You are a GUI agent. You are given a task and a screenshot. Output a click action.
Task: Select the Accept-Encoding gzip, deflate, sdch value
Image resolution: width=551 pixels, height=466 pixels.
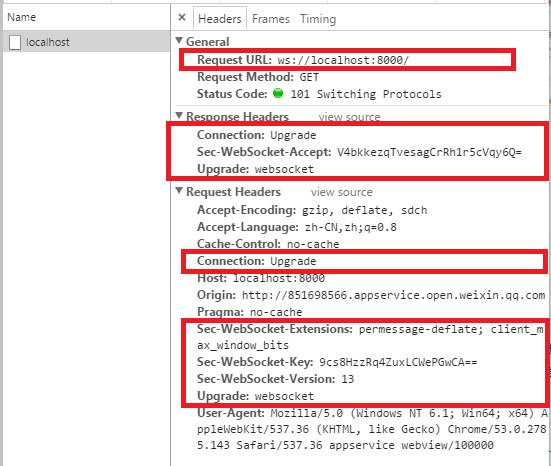365,210
